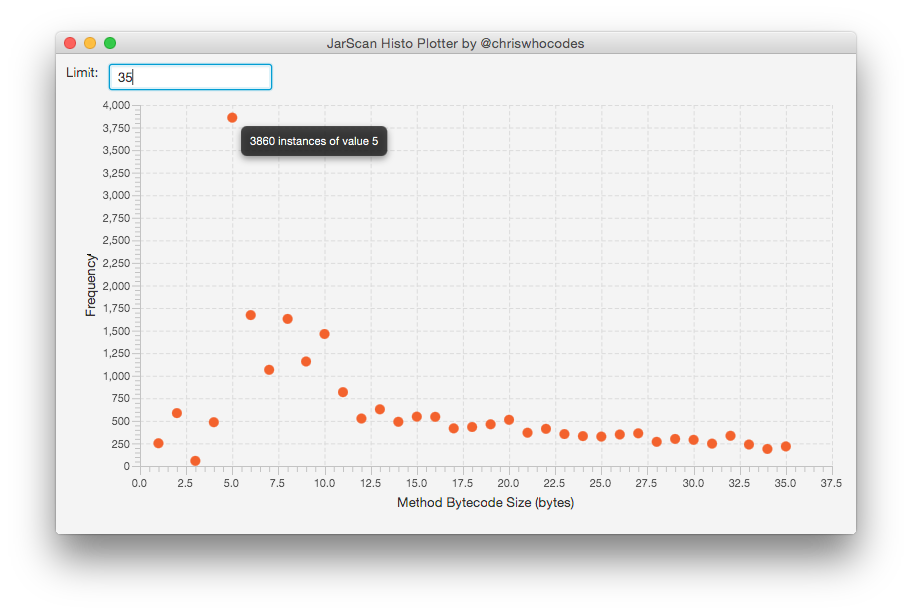Select the data point at bytecode size 20

point(509,420)
